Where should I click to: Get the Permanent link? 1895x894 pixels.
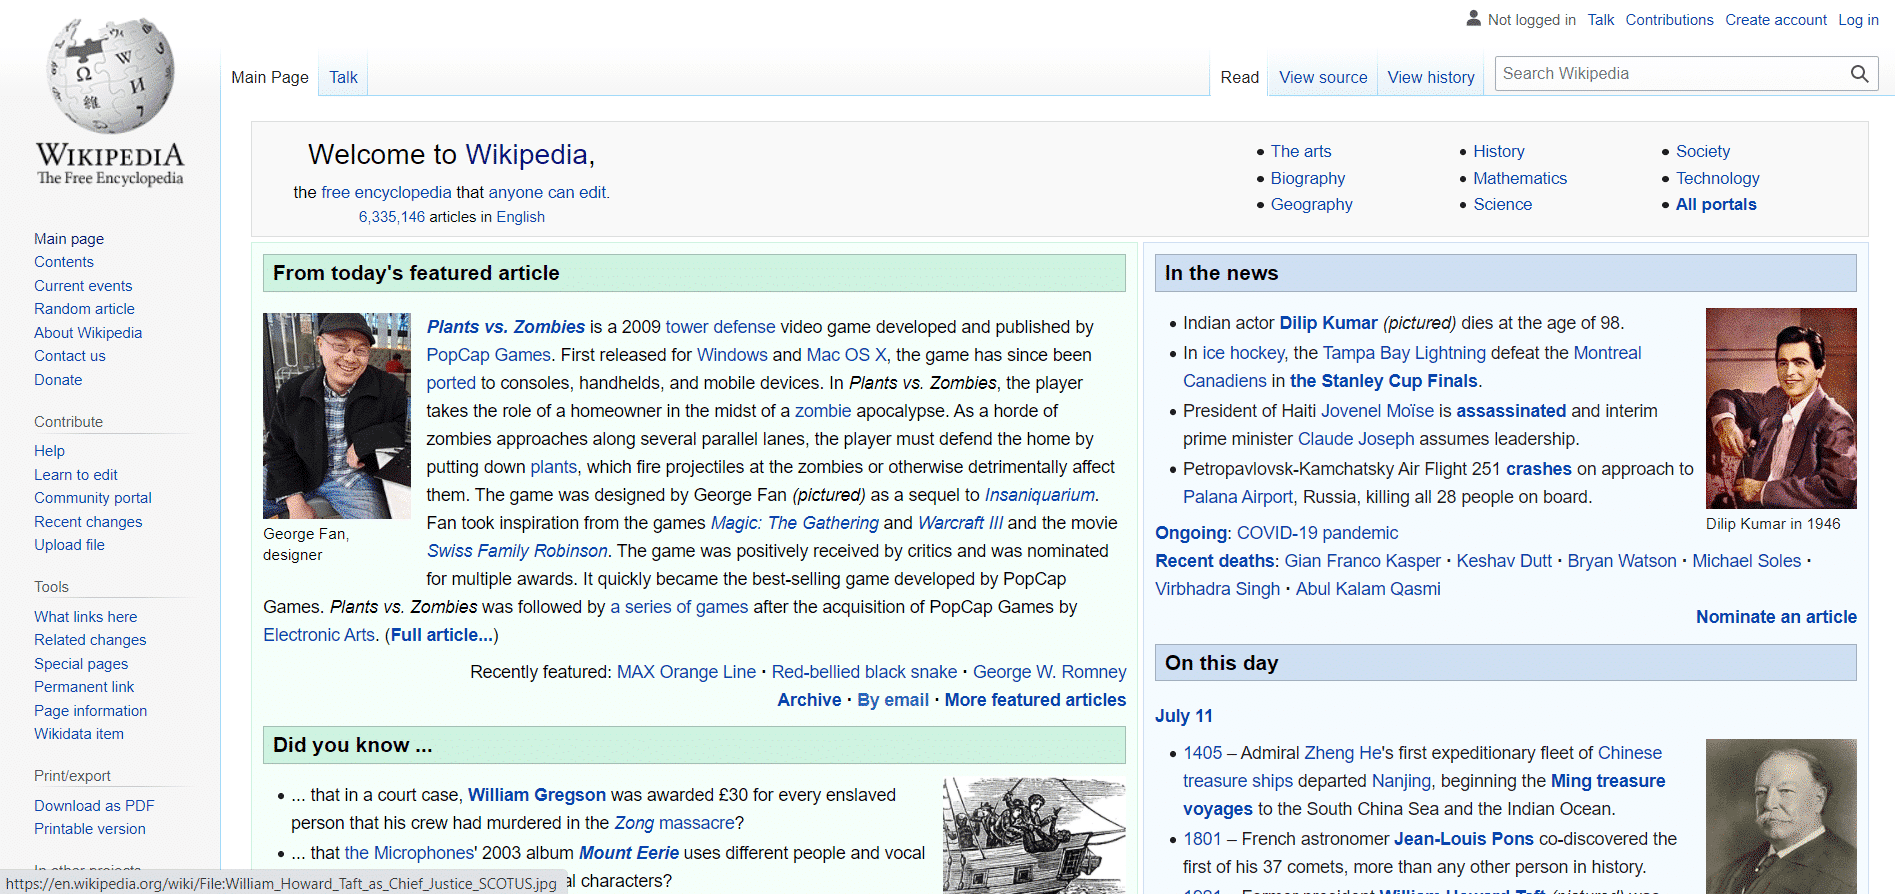(x=84, y=687)
